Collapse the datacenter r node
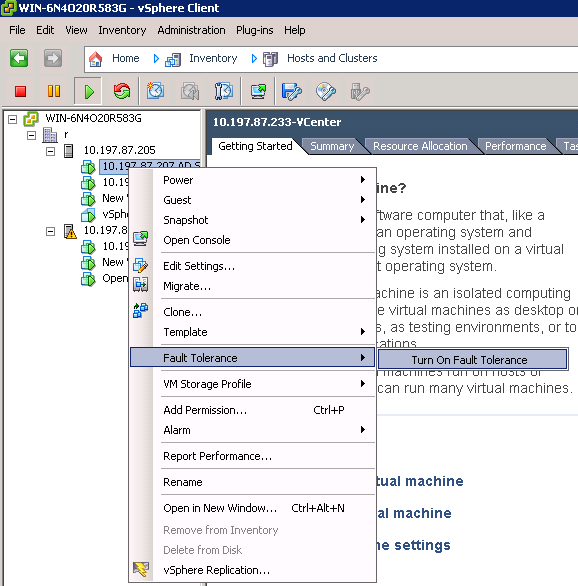The image size is (578, 586). 32,135
